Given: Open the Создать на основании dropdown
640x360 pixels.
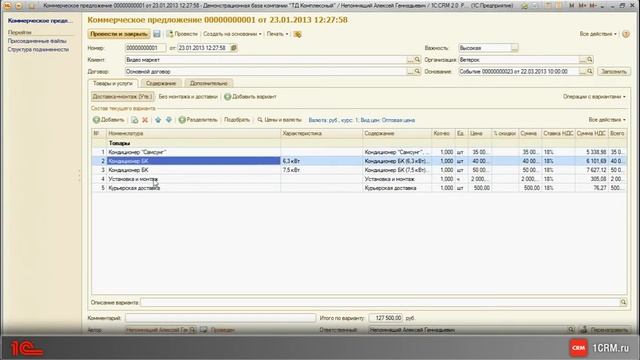Looking at the screenshot, I should click(x=232, y=34).
